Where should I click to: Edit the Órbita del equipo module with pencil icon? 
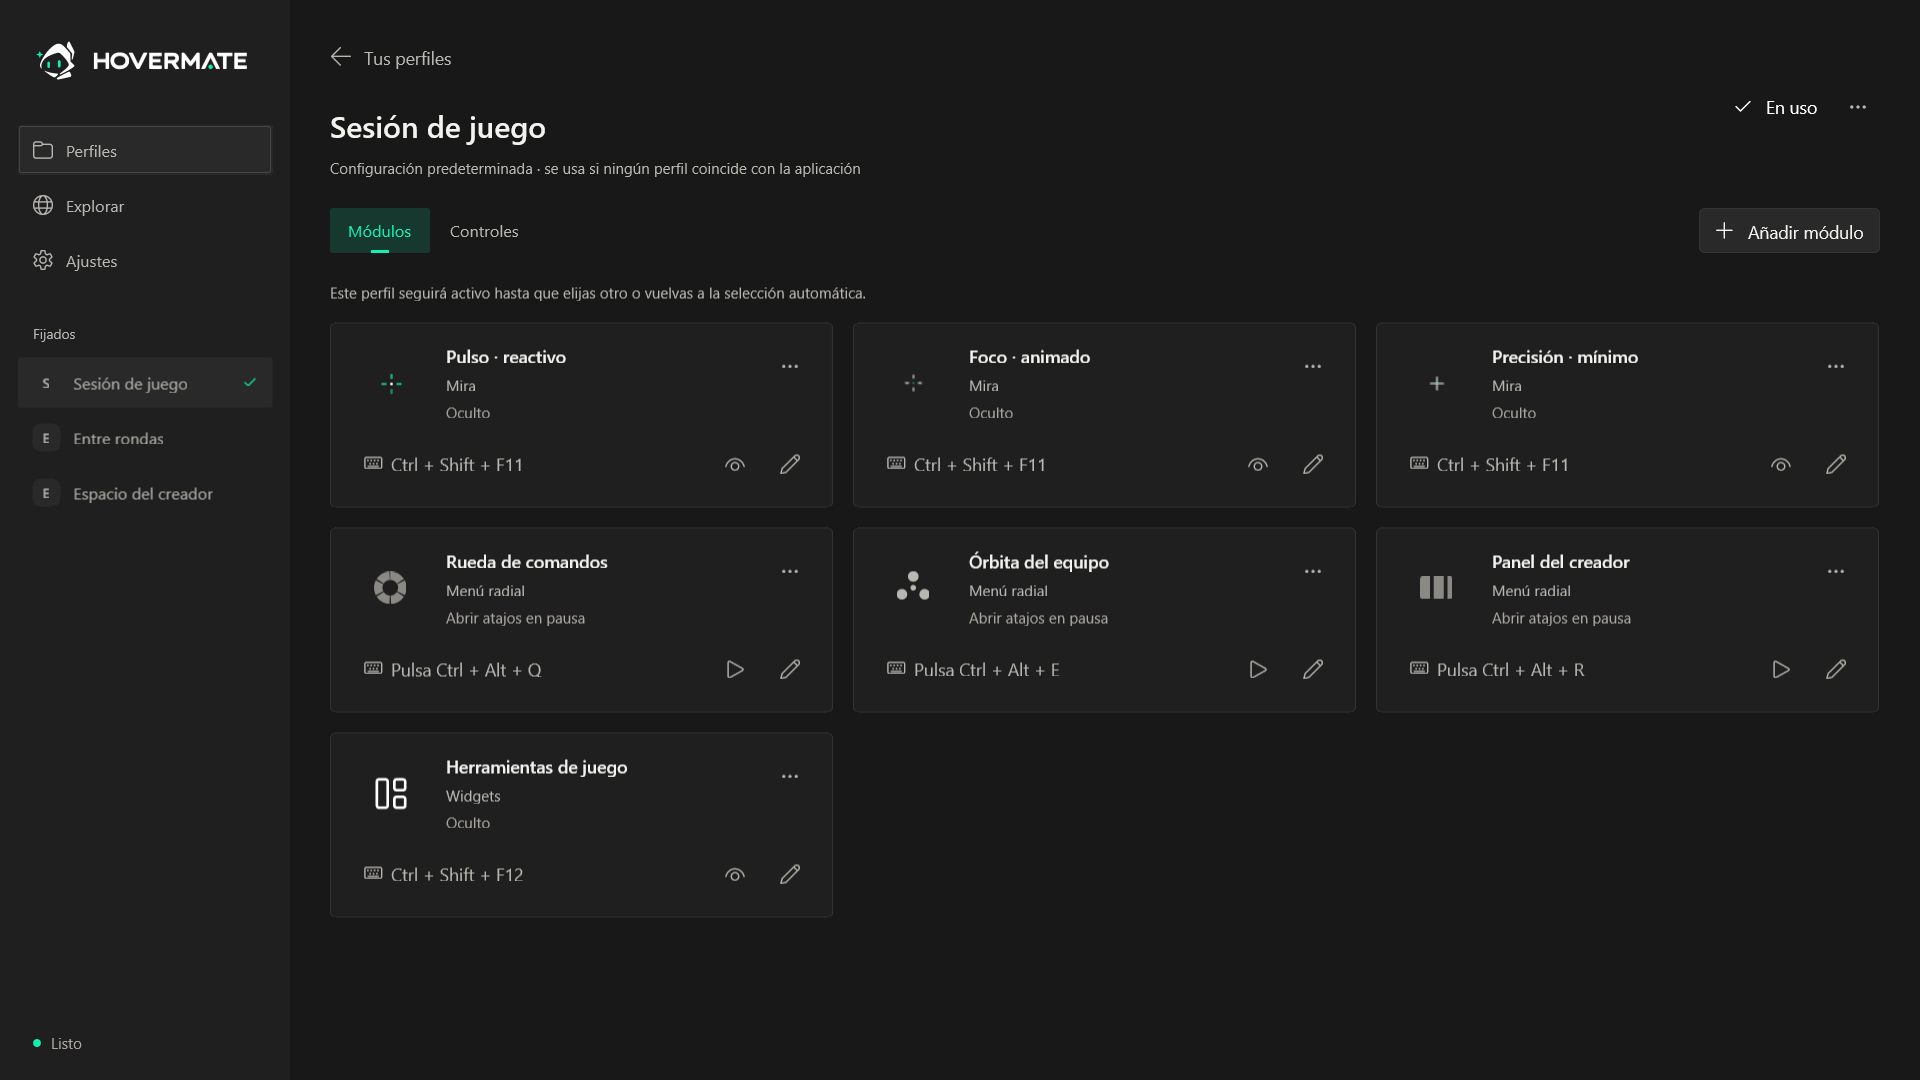pyautogui.click(x=1313, y=670)
